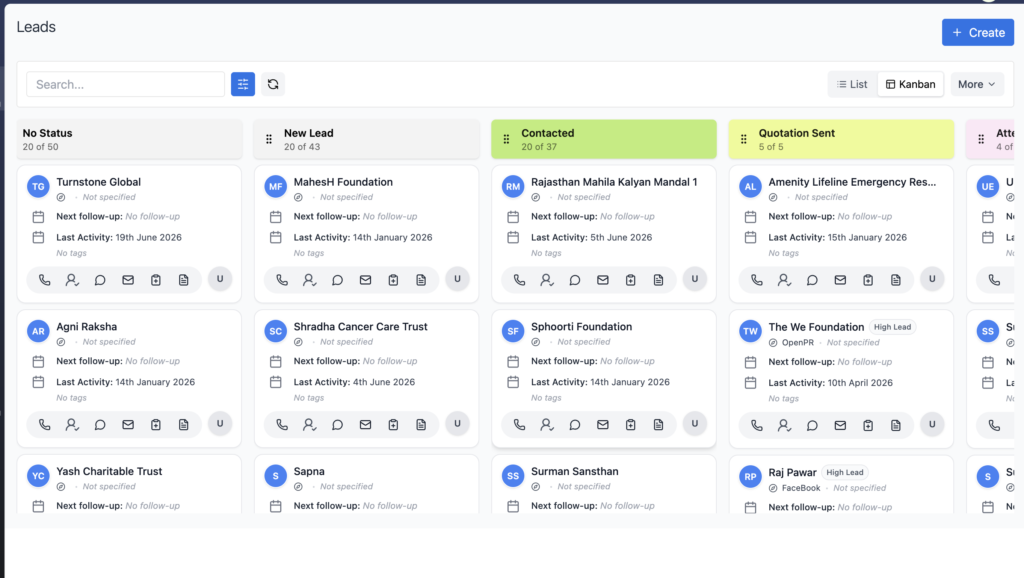Refresh the leads list

[273, 84]
